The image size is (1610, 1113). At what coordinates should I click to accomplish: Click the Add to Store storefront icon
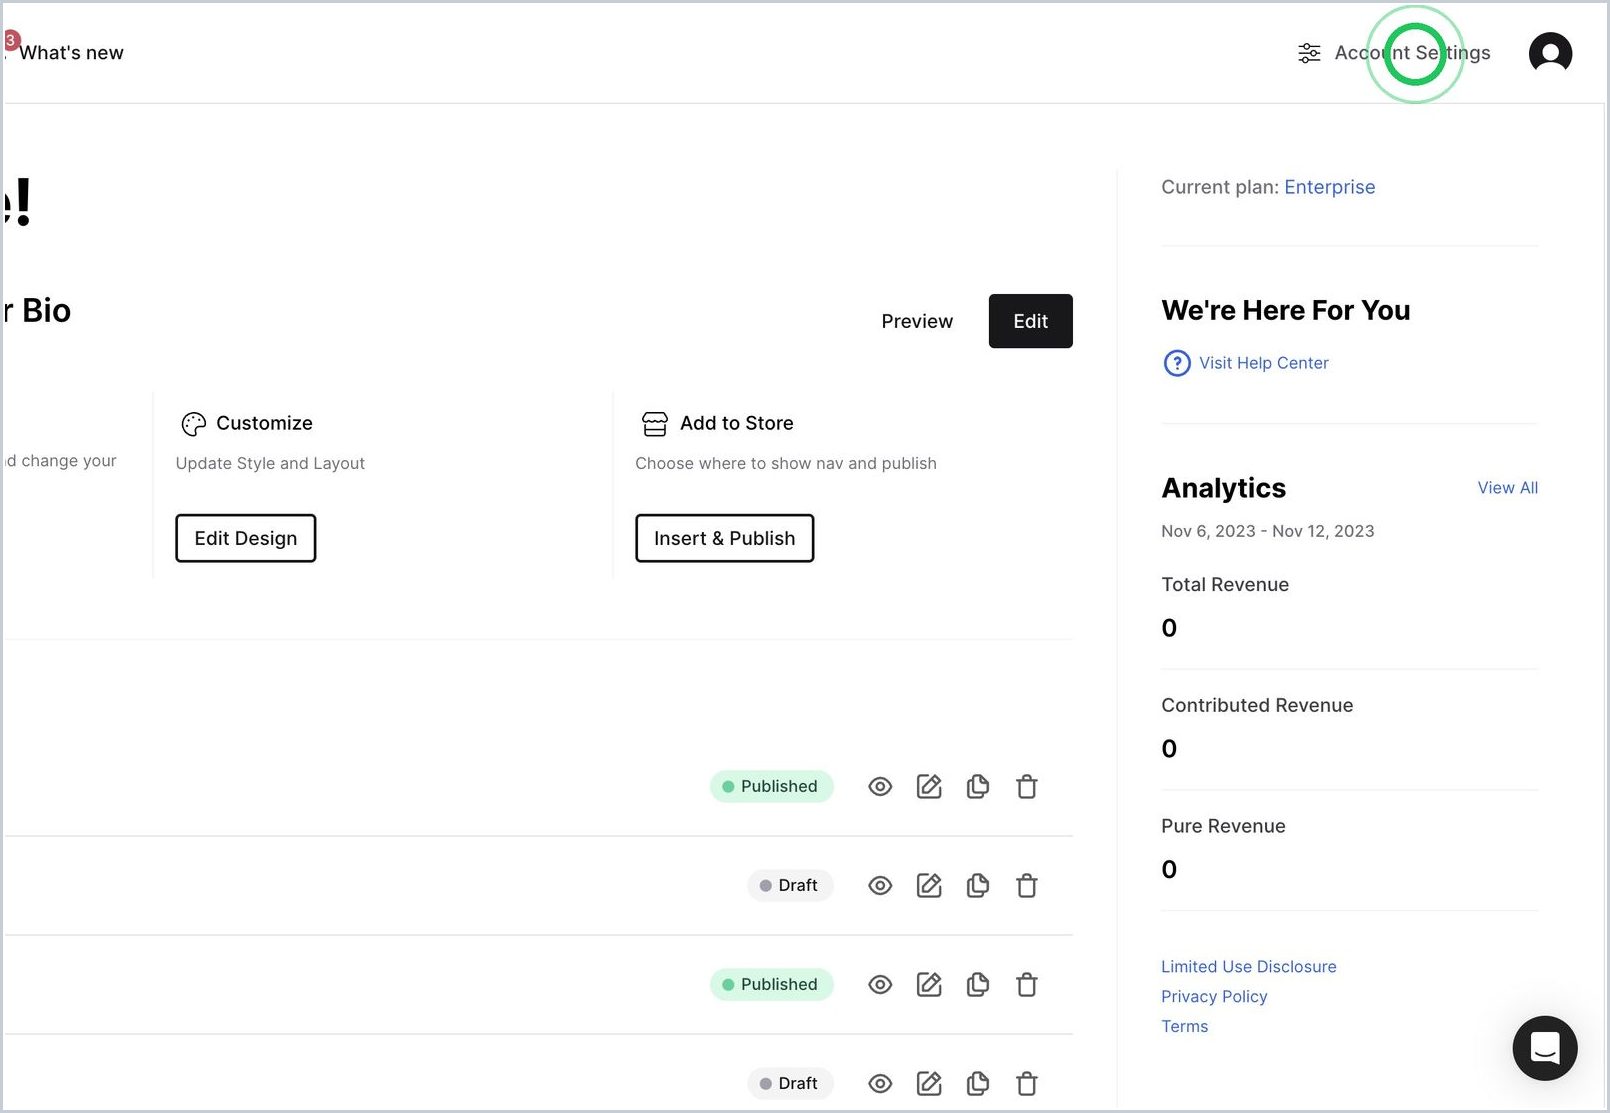[x=655, y=424]
